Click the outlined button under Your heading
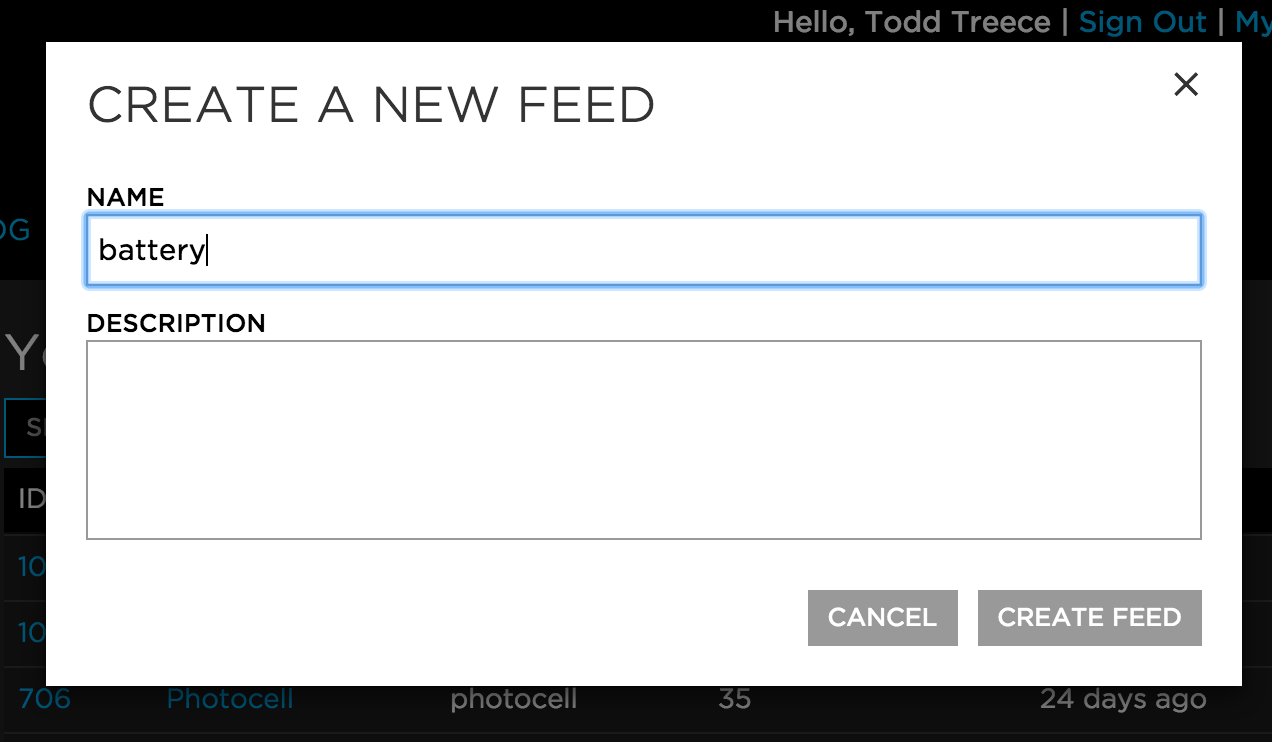Viewport: 1272px width, 742px height. (25, 428)
